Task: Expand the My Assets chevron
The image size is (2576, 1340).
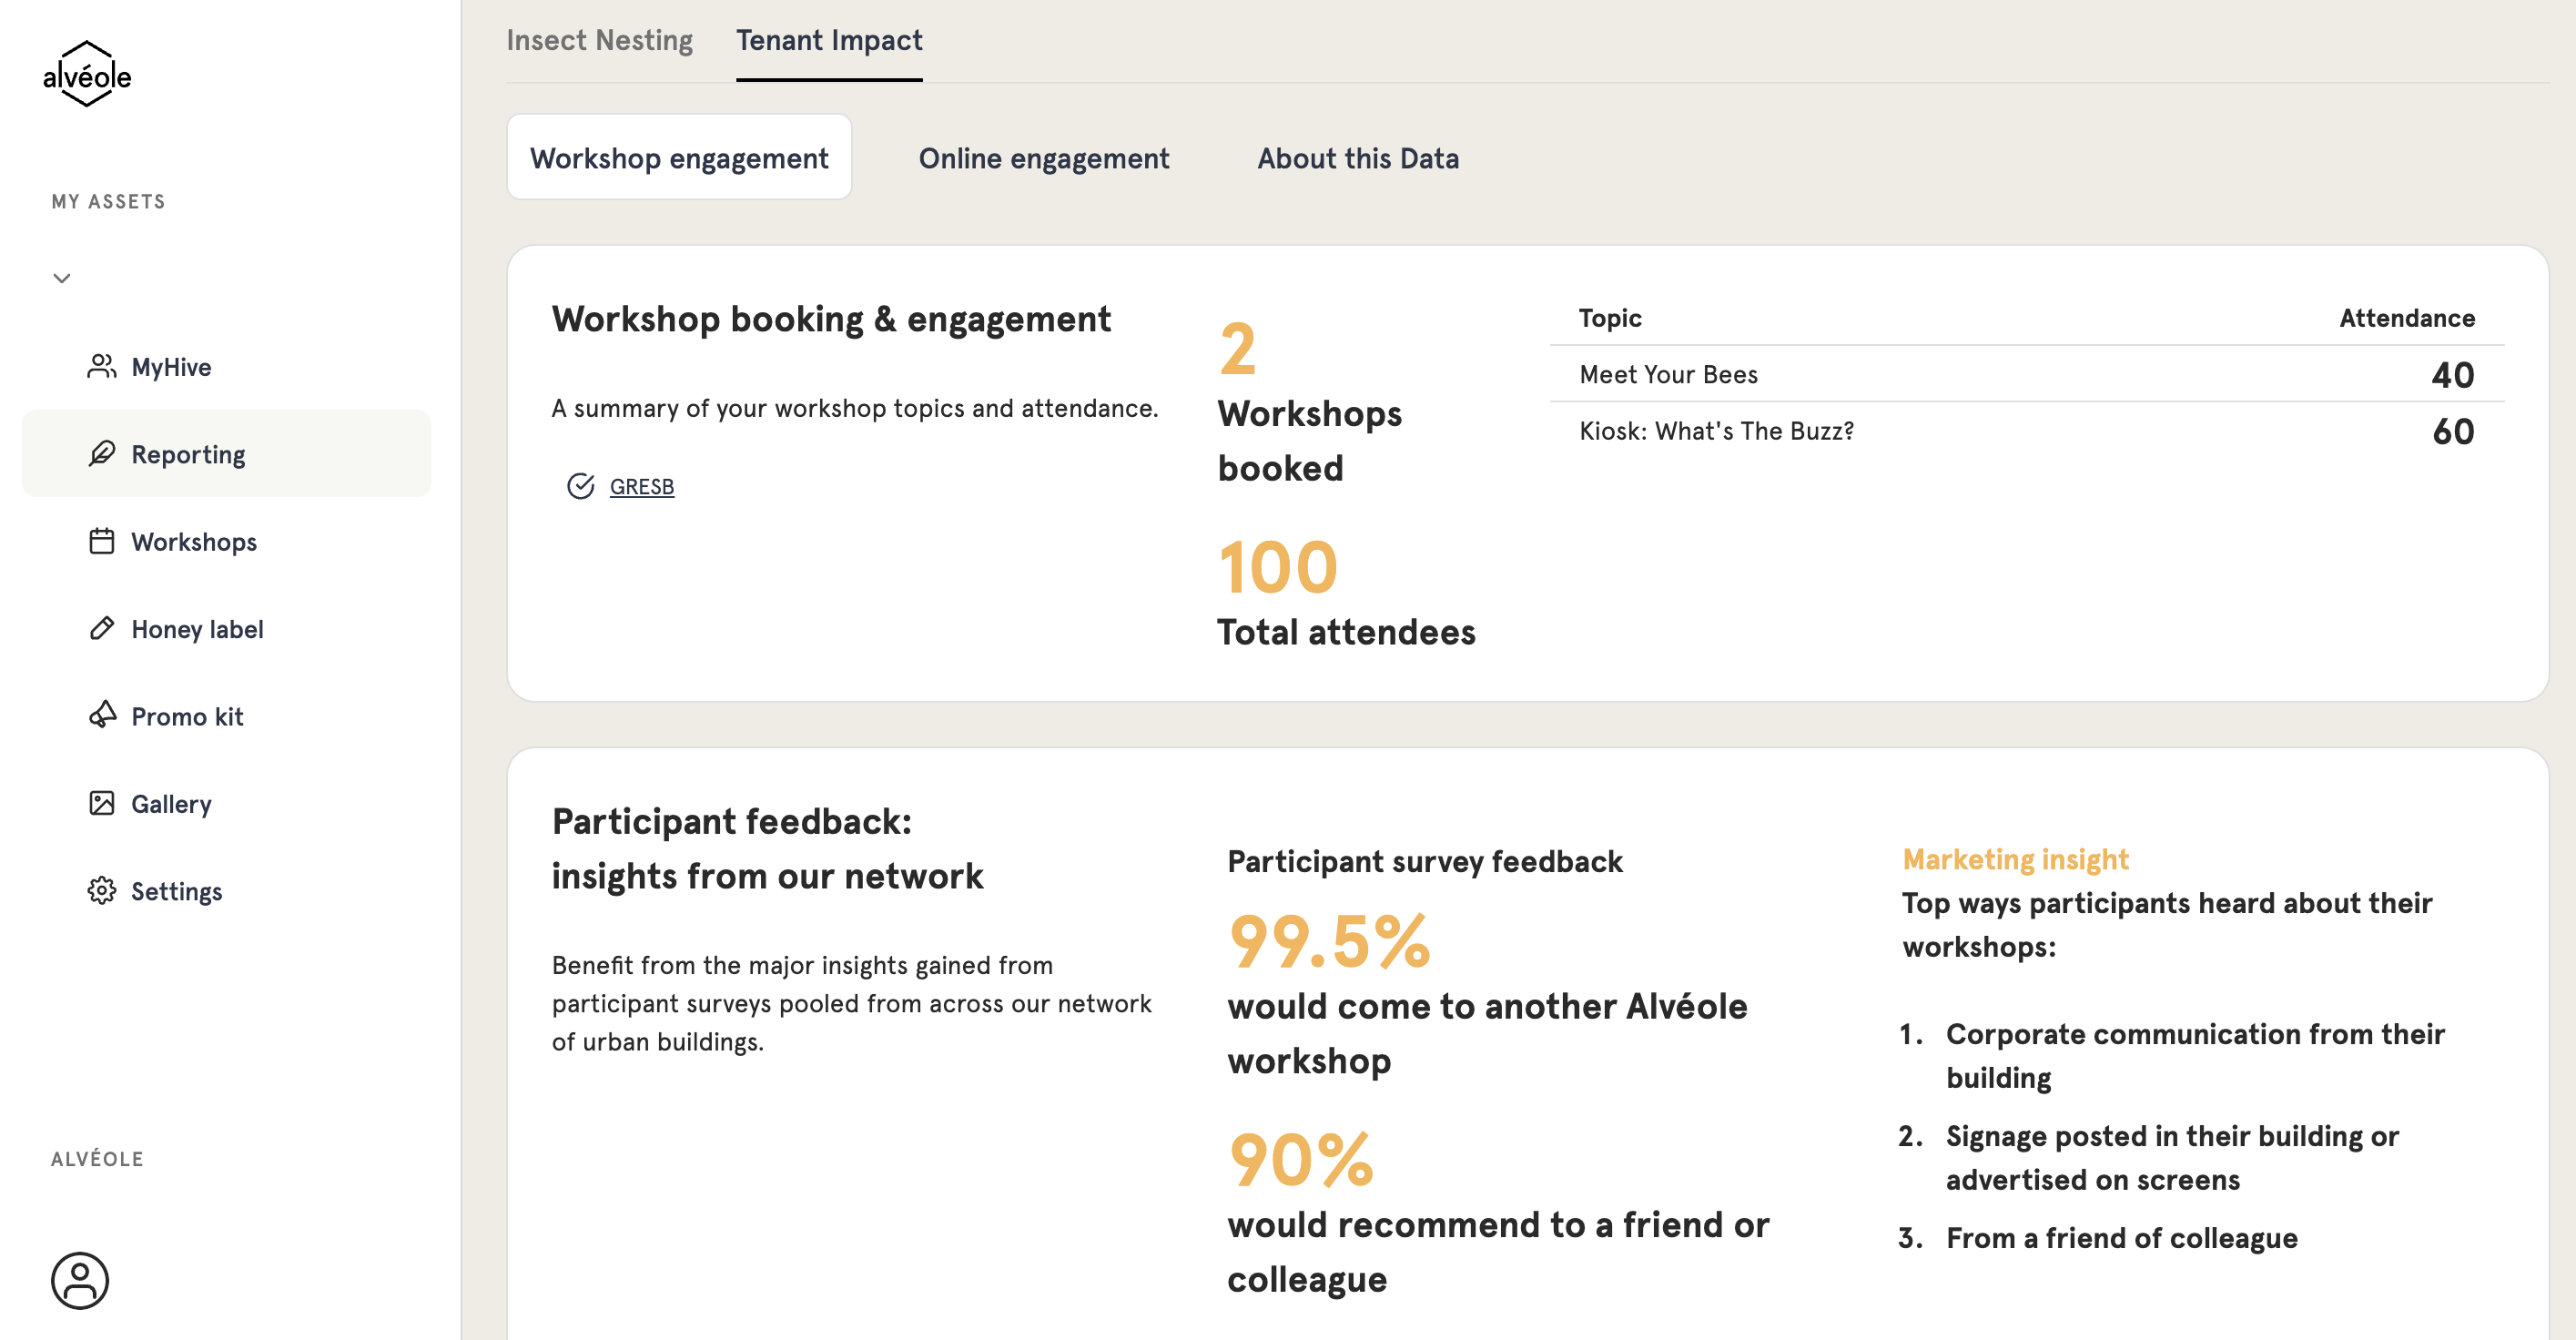Action: pos(62,278)
